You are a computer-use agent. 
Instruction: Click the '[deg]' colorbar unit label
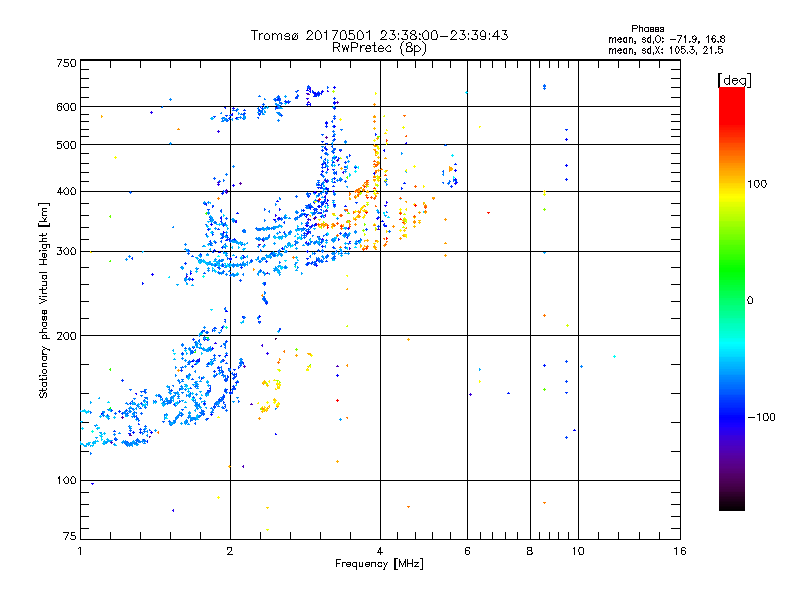(x=734, y=80)
